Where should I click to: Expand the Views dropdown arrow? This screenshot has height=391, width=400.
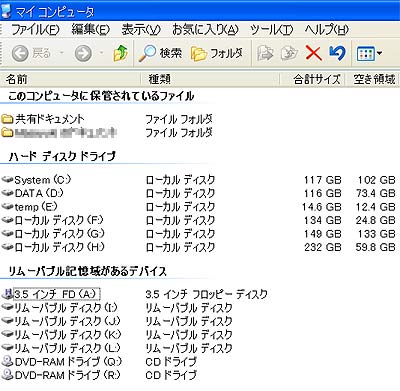pyautogui.click(x=379, y=53)
